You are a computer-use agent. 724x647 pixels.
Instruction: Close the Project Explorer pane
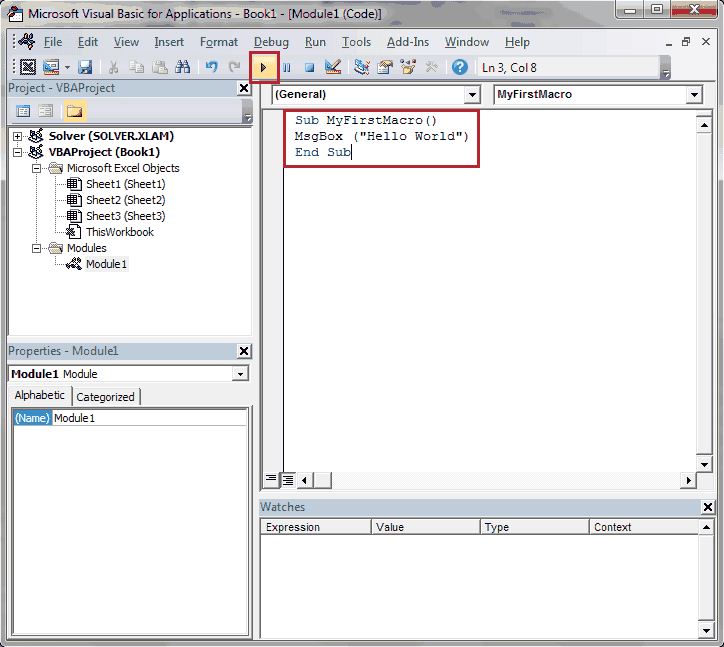[244, 88]
